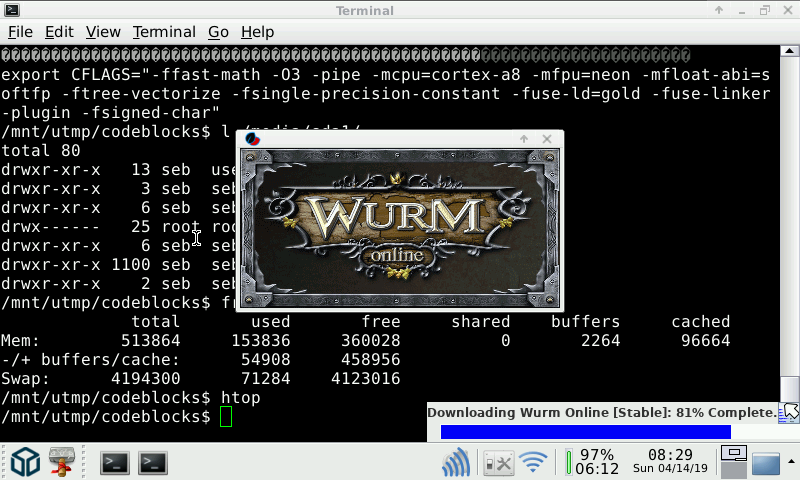Open the Go menu
800x480 pixels.
(218, 32)
